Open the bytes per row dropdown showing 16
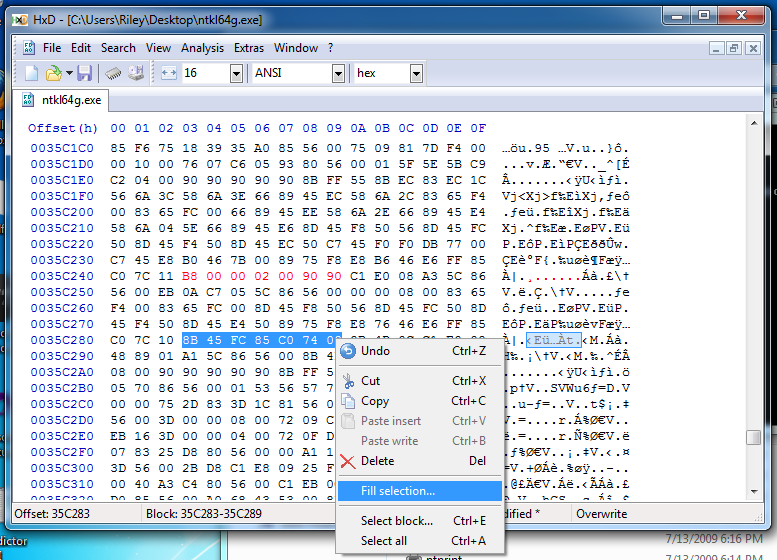Image resolution: width=777 pixels, height=560 pixels. click(x=236, y=74)
